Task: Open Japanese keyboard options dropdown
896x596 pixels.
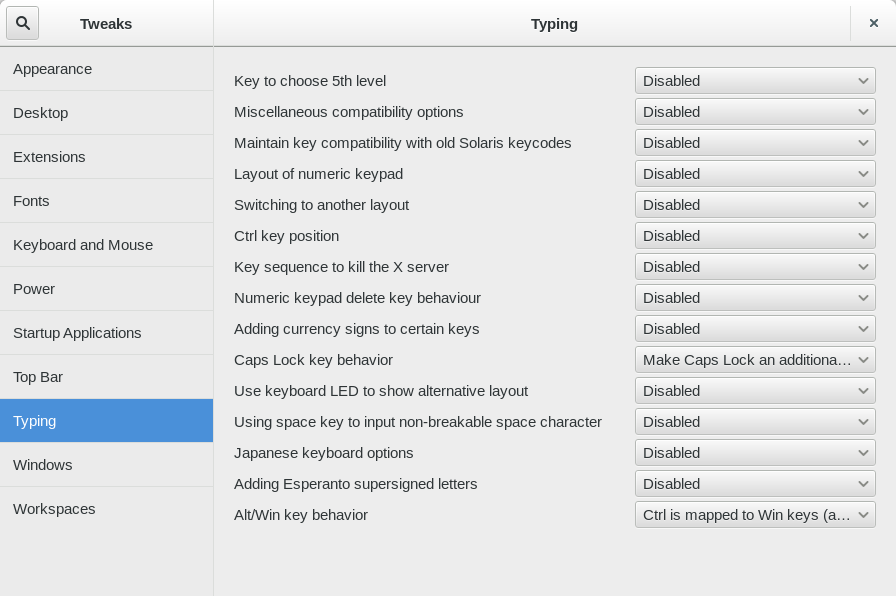Action: pos(755,453)
